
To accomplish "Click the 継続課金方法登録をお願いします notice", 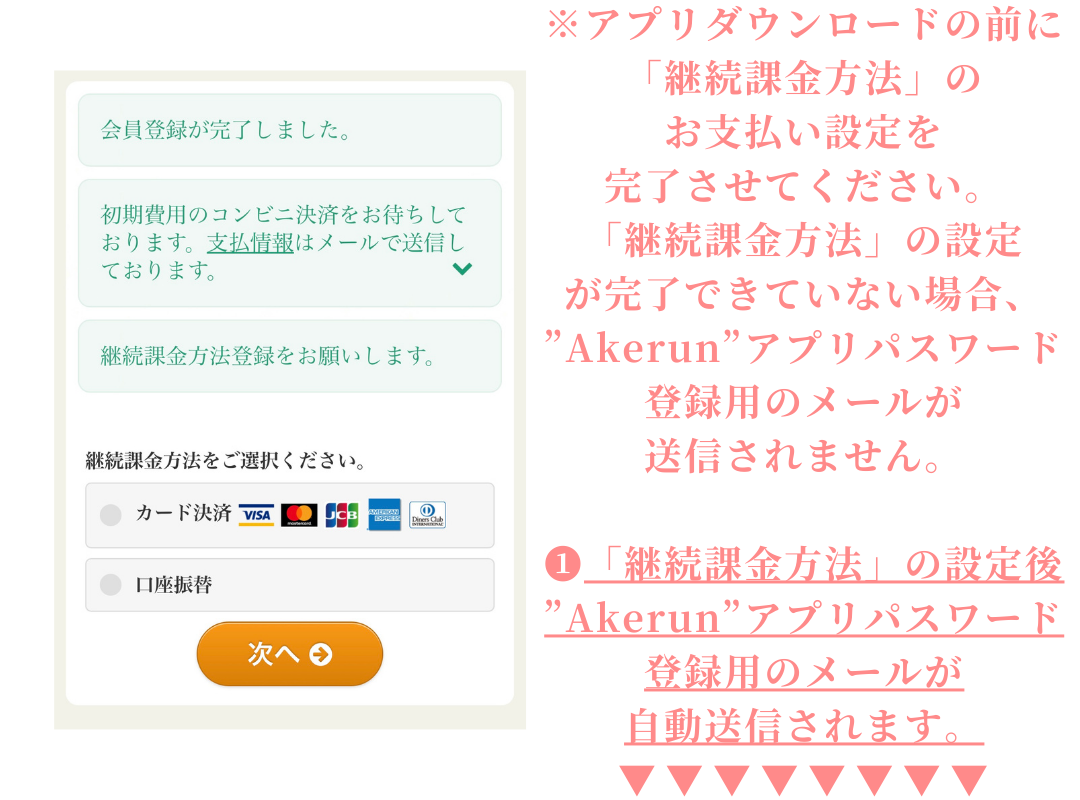I will (290, 356).
